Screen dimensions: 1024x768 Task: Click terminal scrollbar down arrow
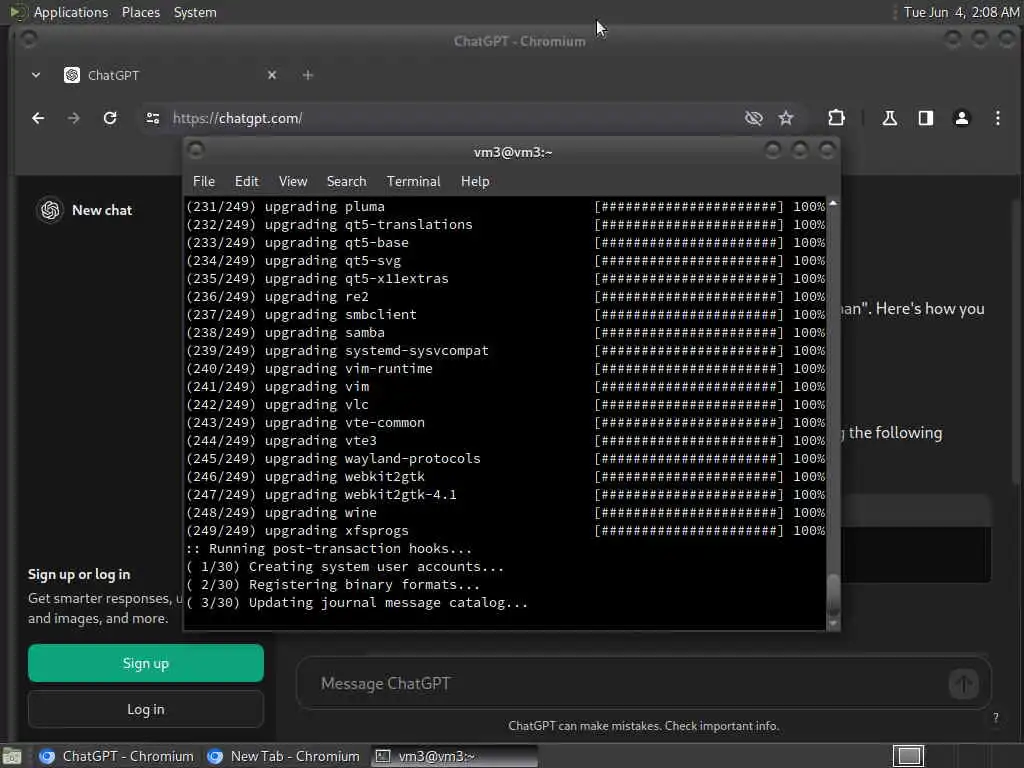coord(833,624)
